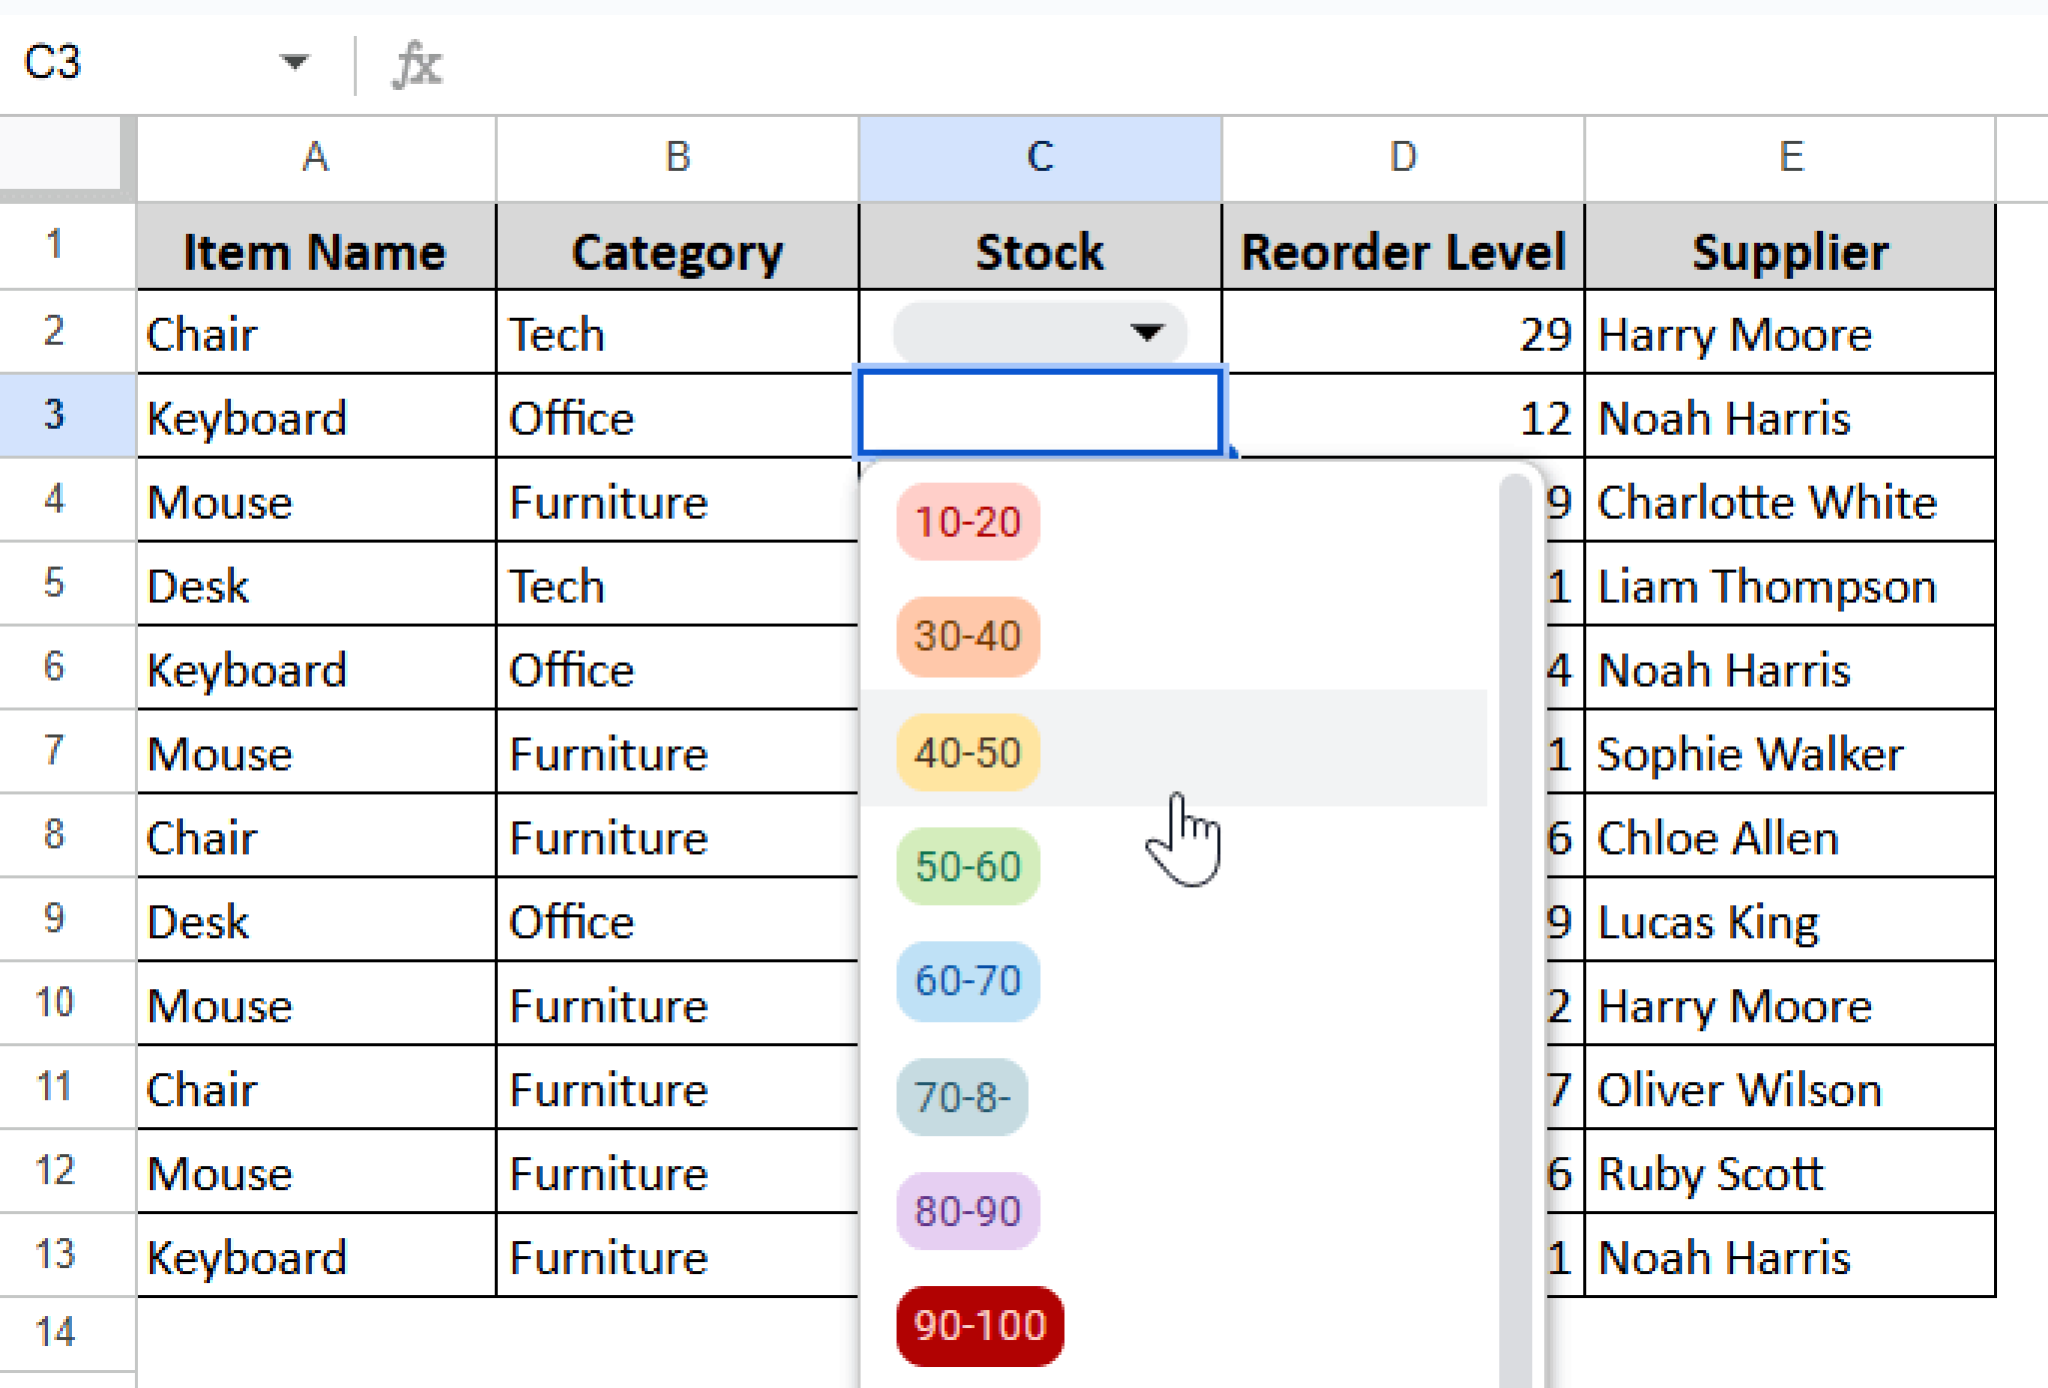Screen dimensions: 2048x1388
Task: Choose the 30-40 orange option
Action: click(x=967, y=636)
